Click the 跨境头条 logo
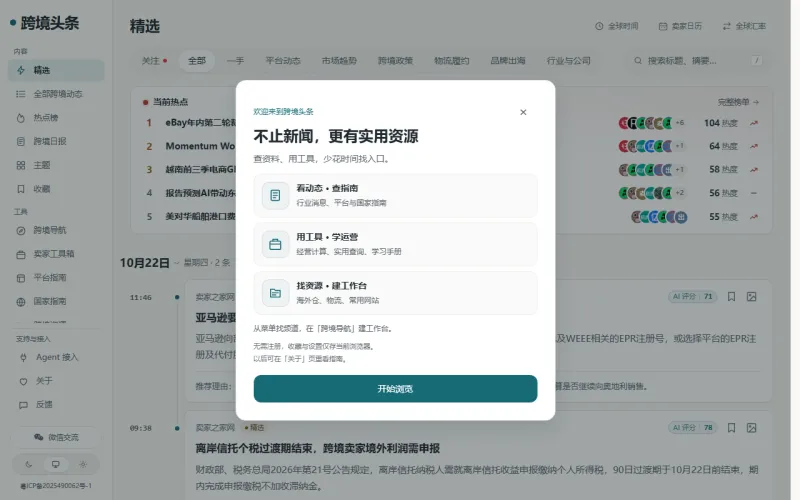800x500 pixels. click(x=44, y=23)
